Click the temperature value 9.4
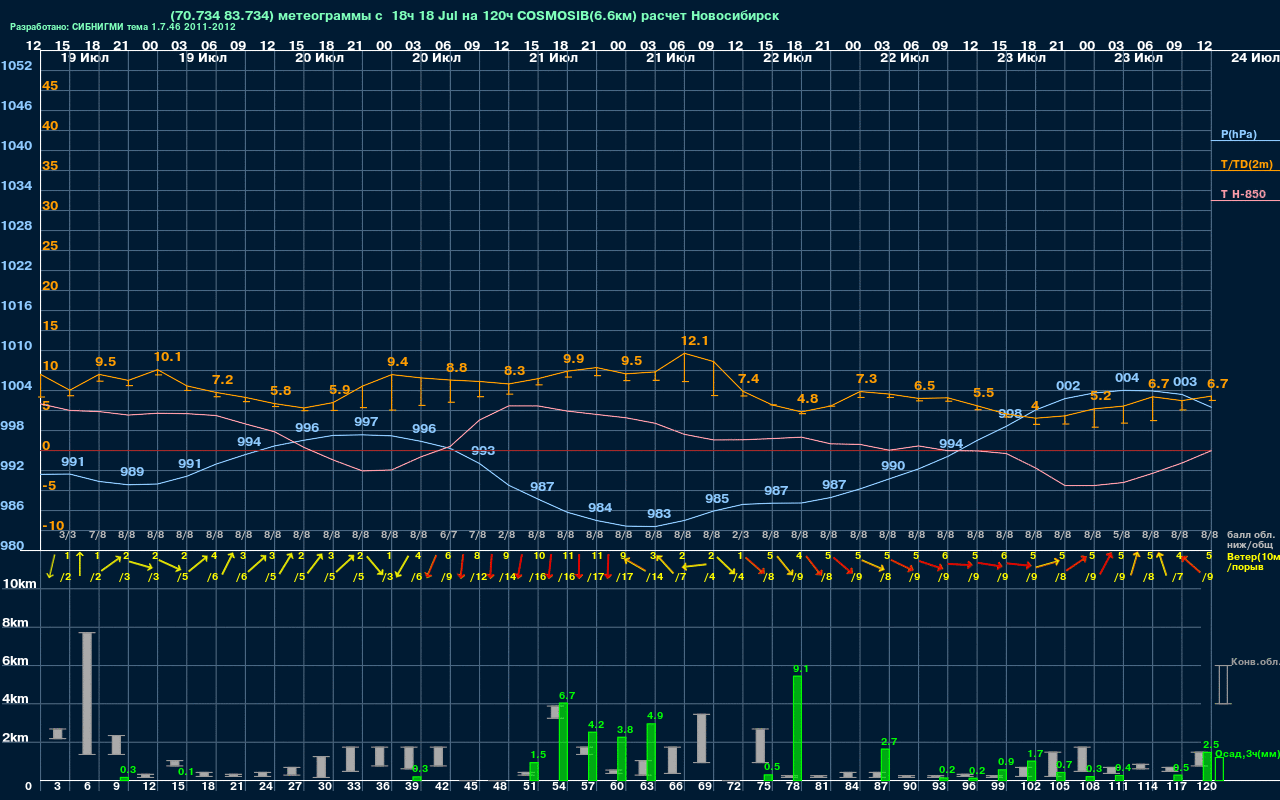The width and height of the screenshot is (1280, 800). pyautogui.click(x=398, y=362)
